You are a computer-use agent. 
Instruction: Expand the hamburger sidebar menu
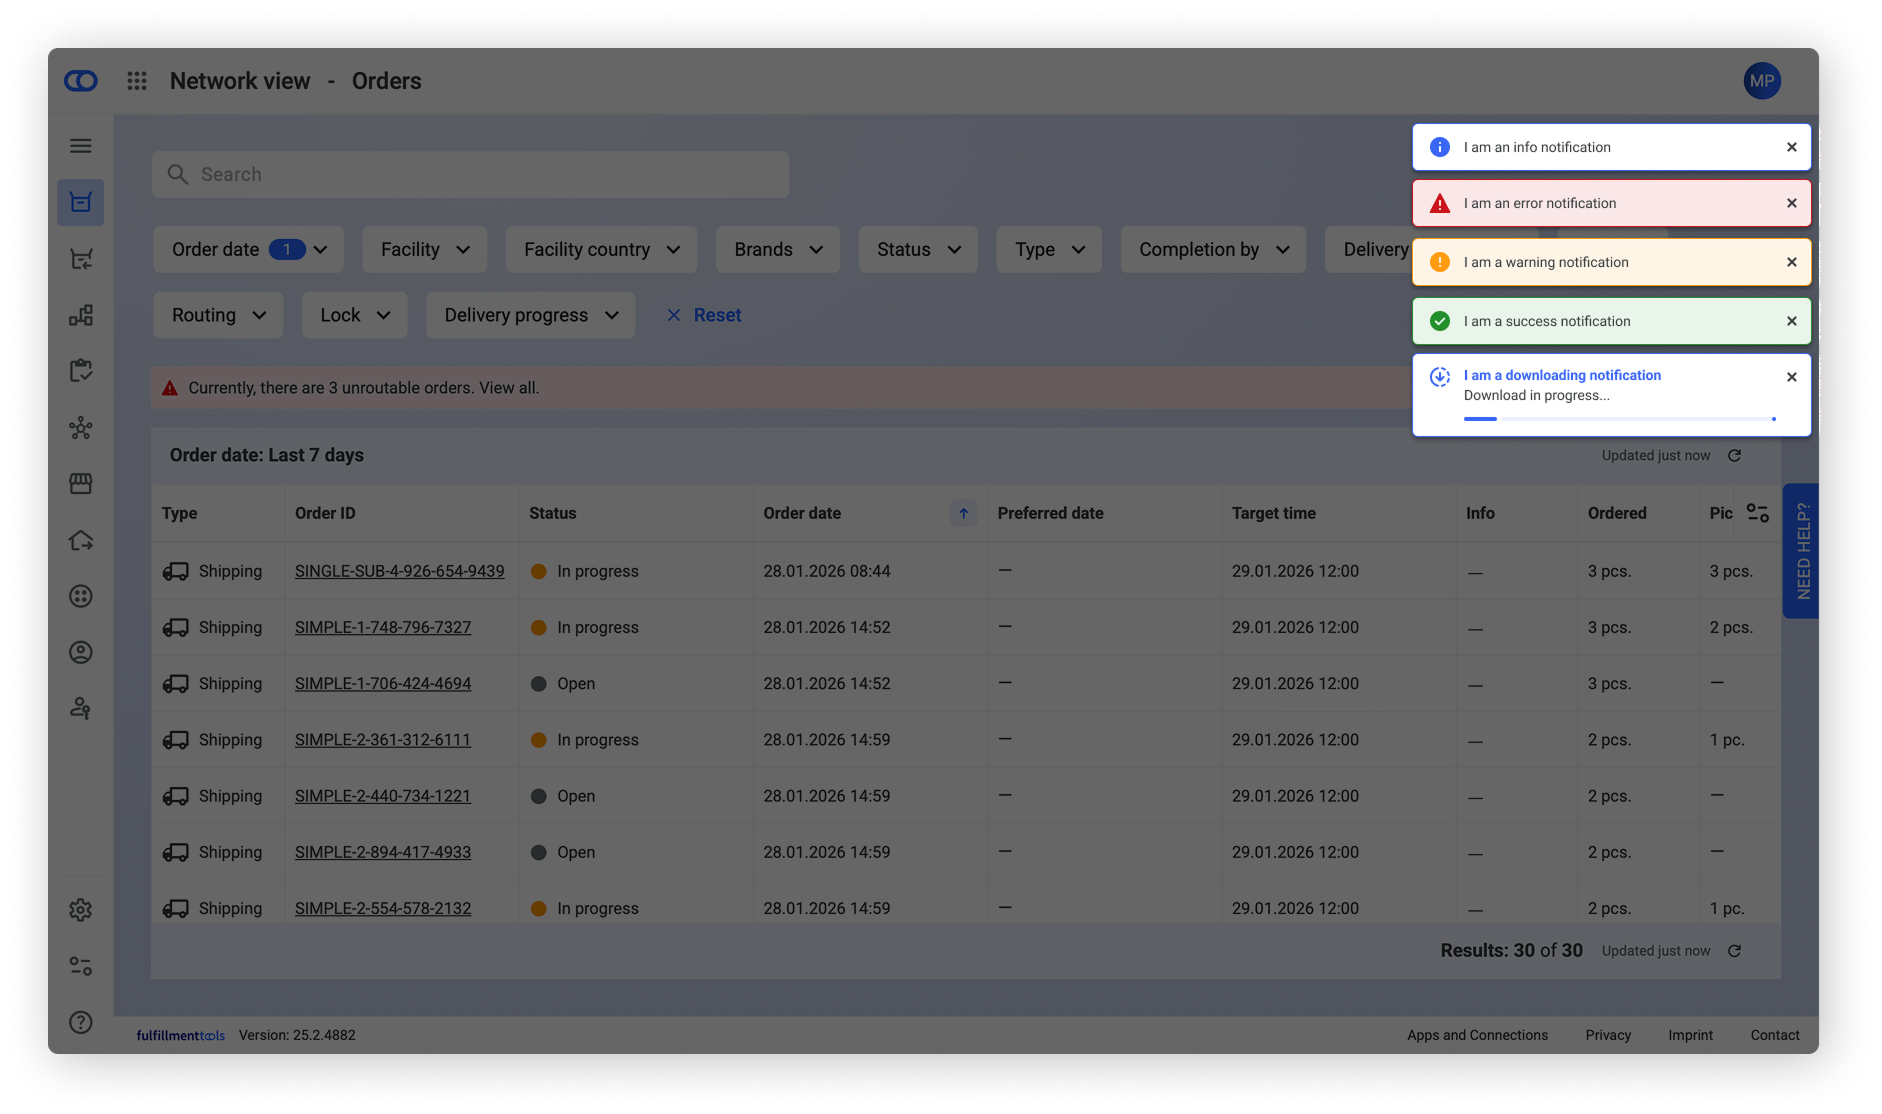pos(81,146)
